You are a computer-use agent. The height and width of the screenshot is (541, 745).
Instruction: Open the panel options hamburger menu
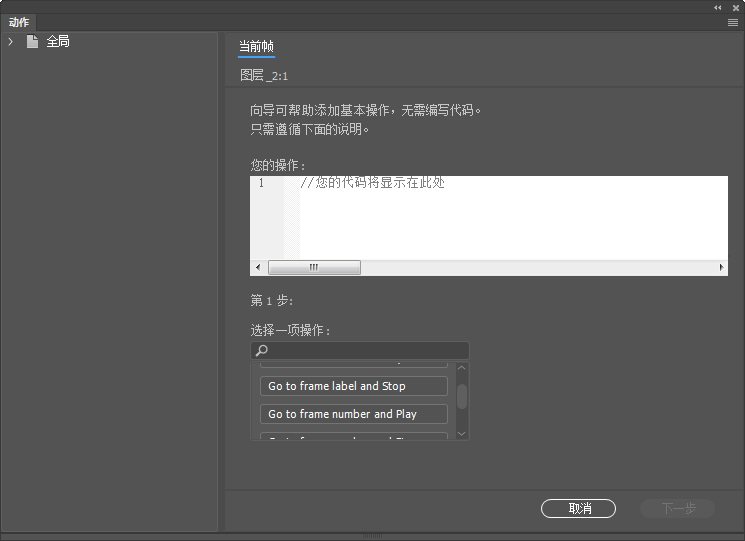pyautogui.click(x=733, y=23)
